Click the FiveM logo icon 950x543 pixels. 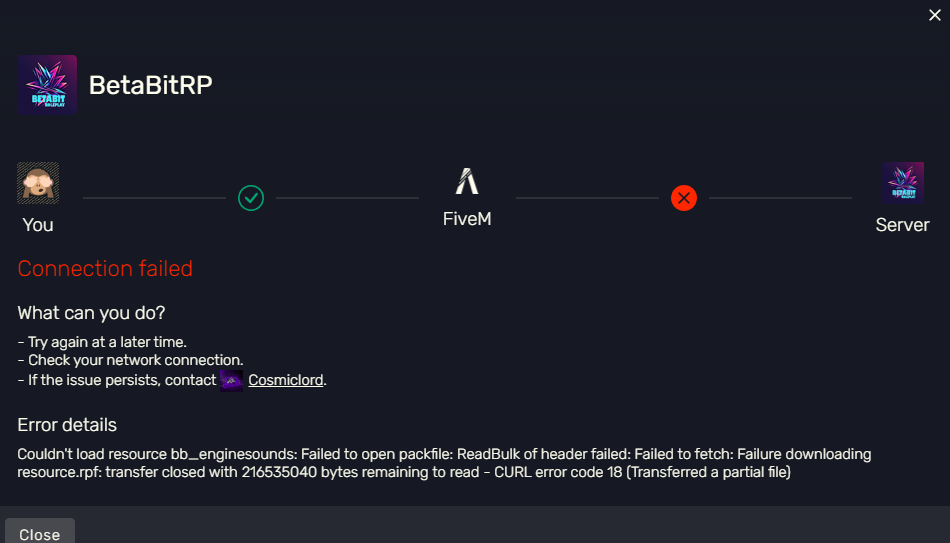(467, 181)
